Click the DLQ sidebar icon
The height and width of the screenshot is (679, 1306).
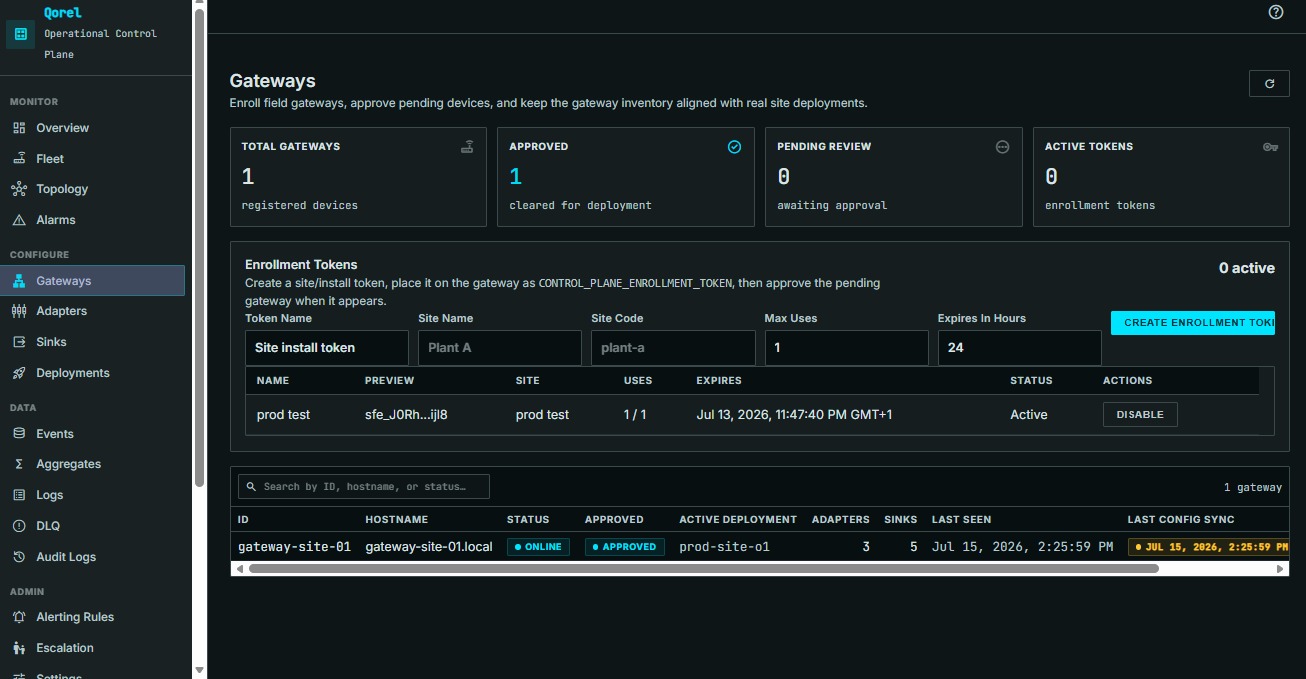19,526
